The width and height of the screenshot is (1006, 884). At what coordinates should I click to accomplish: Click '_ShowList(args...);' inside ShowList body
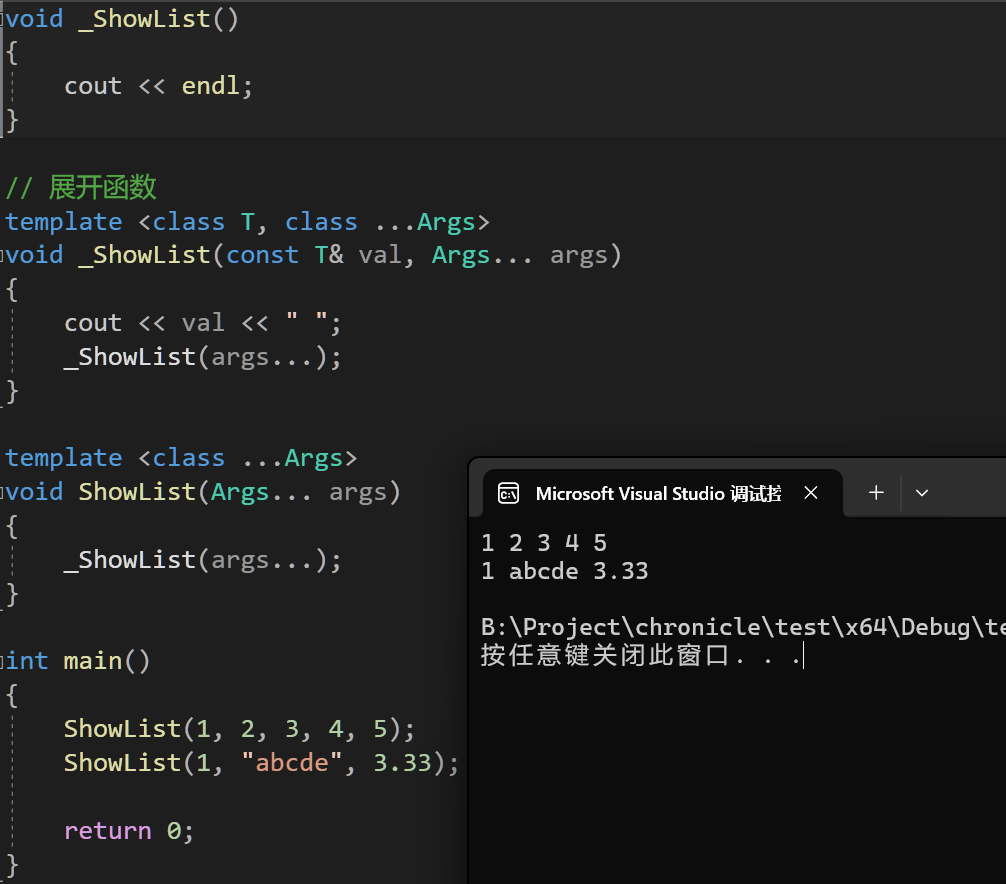[202, 560]
